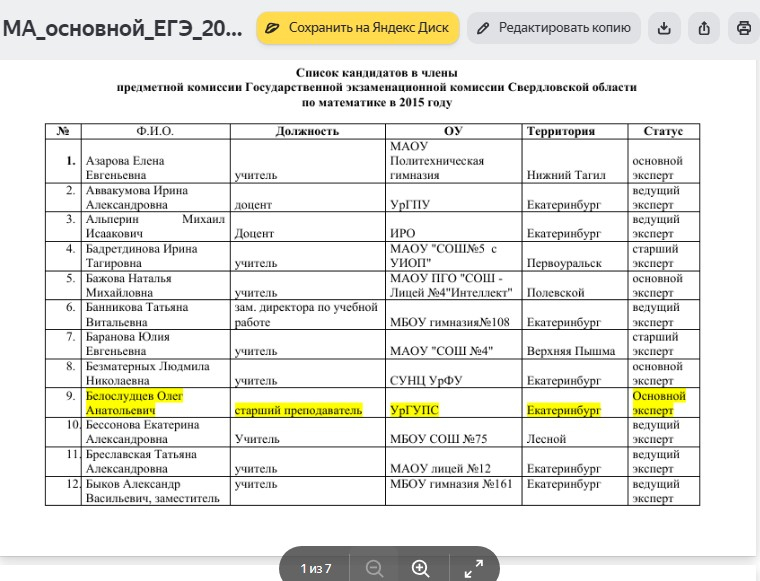760x581 pixels.
Task: Click the name 'Бажова Наталья Михайловна'
Action: [x=128, y=285]
